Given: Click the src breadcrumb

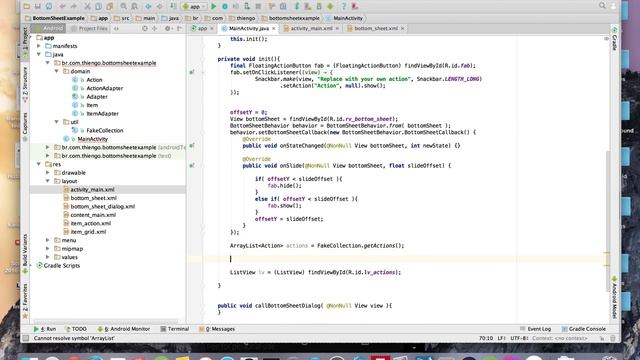Looking at the screenshot, I should point(122,18).
